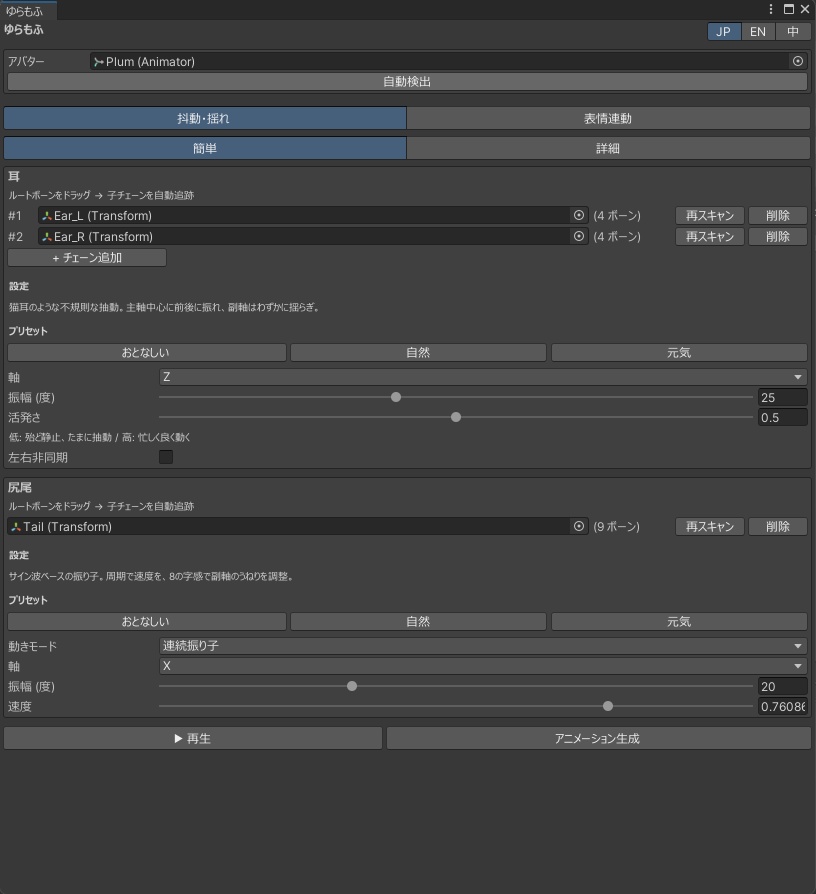Click the Tail transform icon
This screenshot has width=816, height=894.
[x=16, y=526]
